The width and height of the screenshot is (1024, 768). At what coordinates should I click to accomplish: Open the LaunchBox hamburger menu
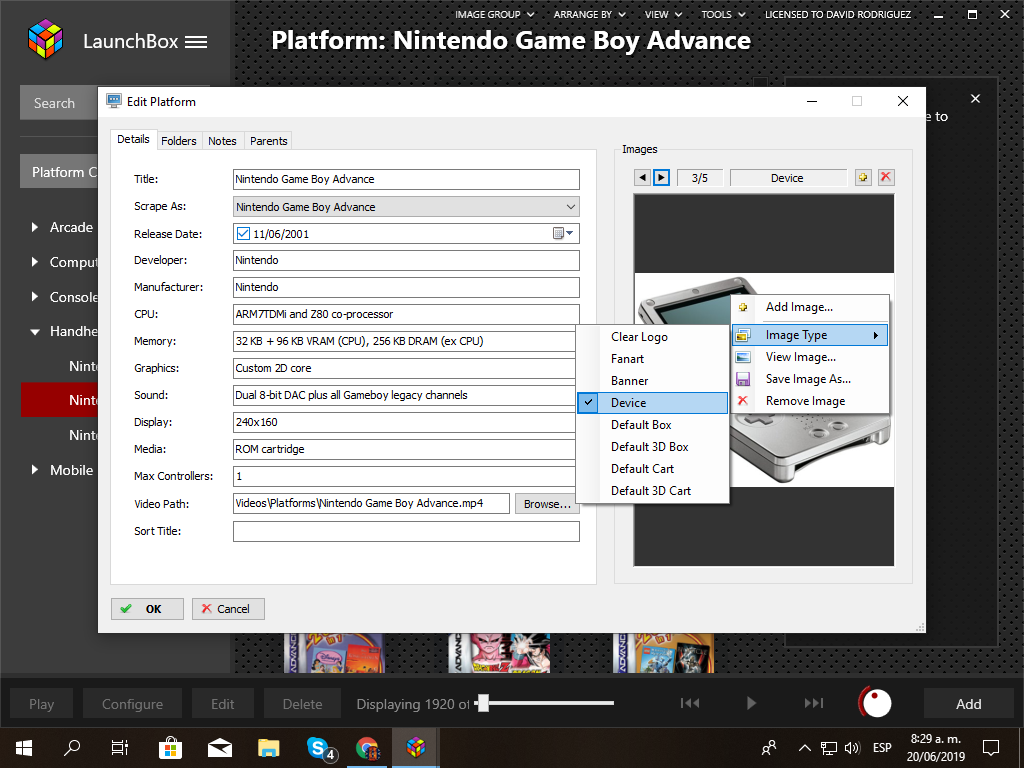(196, 42)
